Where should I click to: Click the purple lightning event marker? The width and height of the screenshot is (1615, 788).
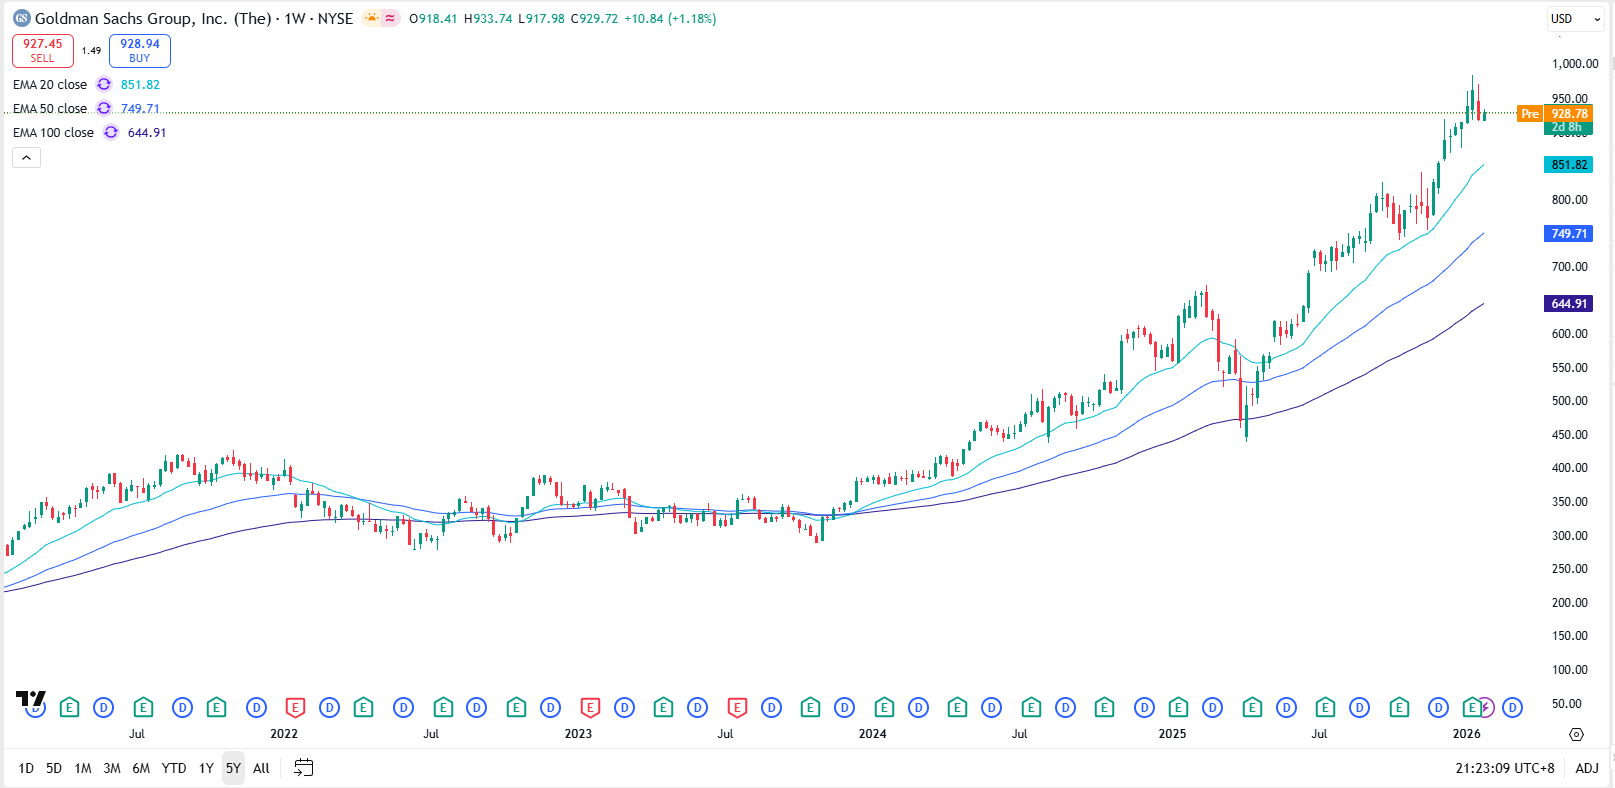(1487, 708)
